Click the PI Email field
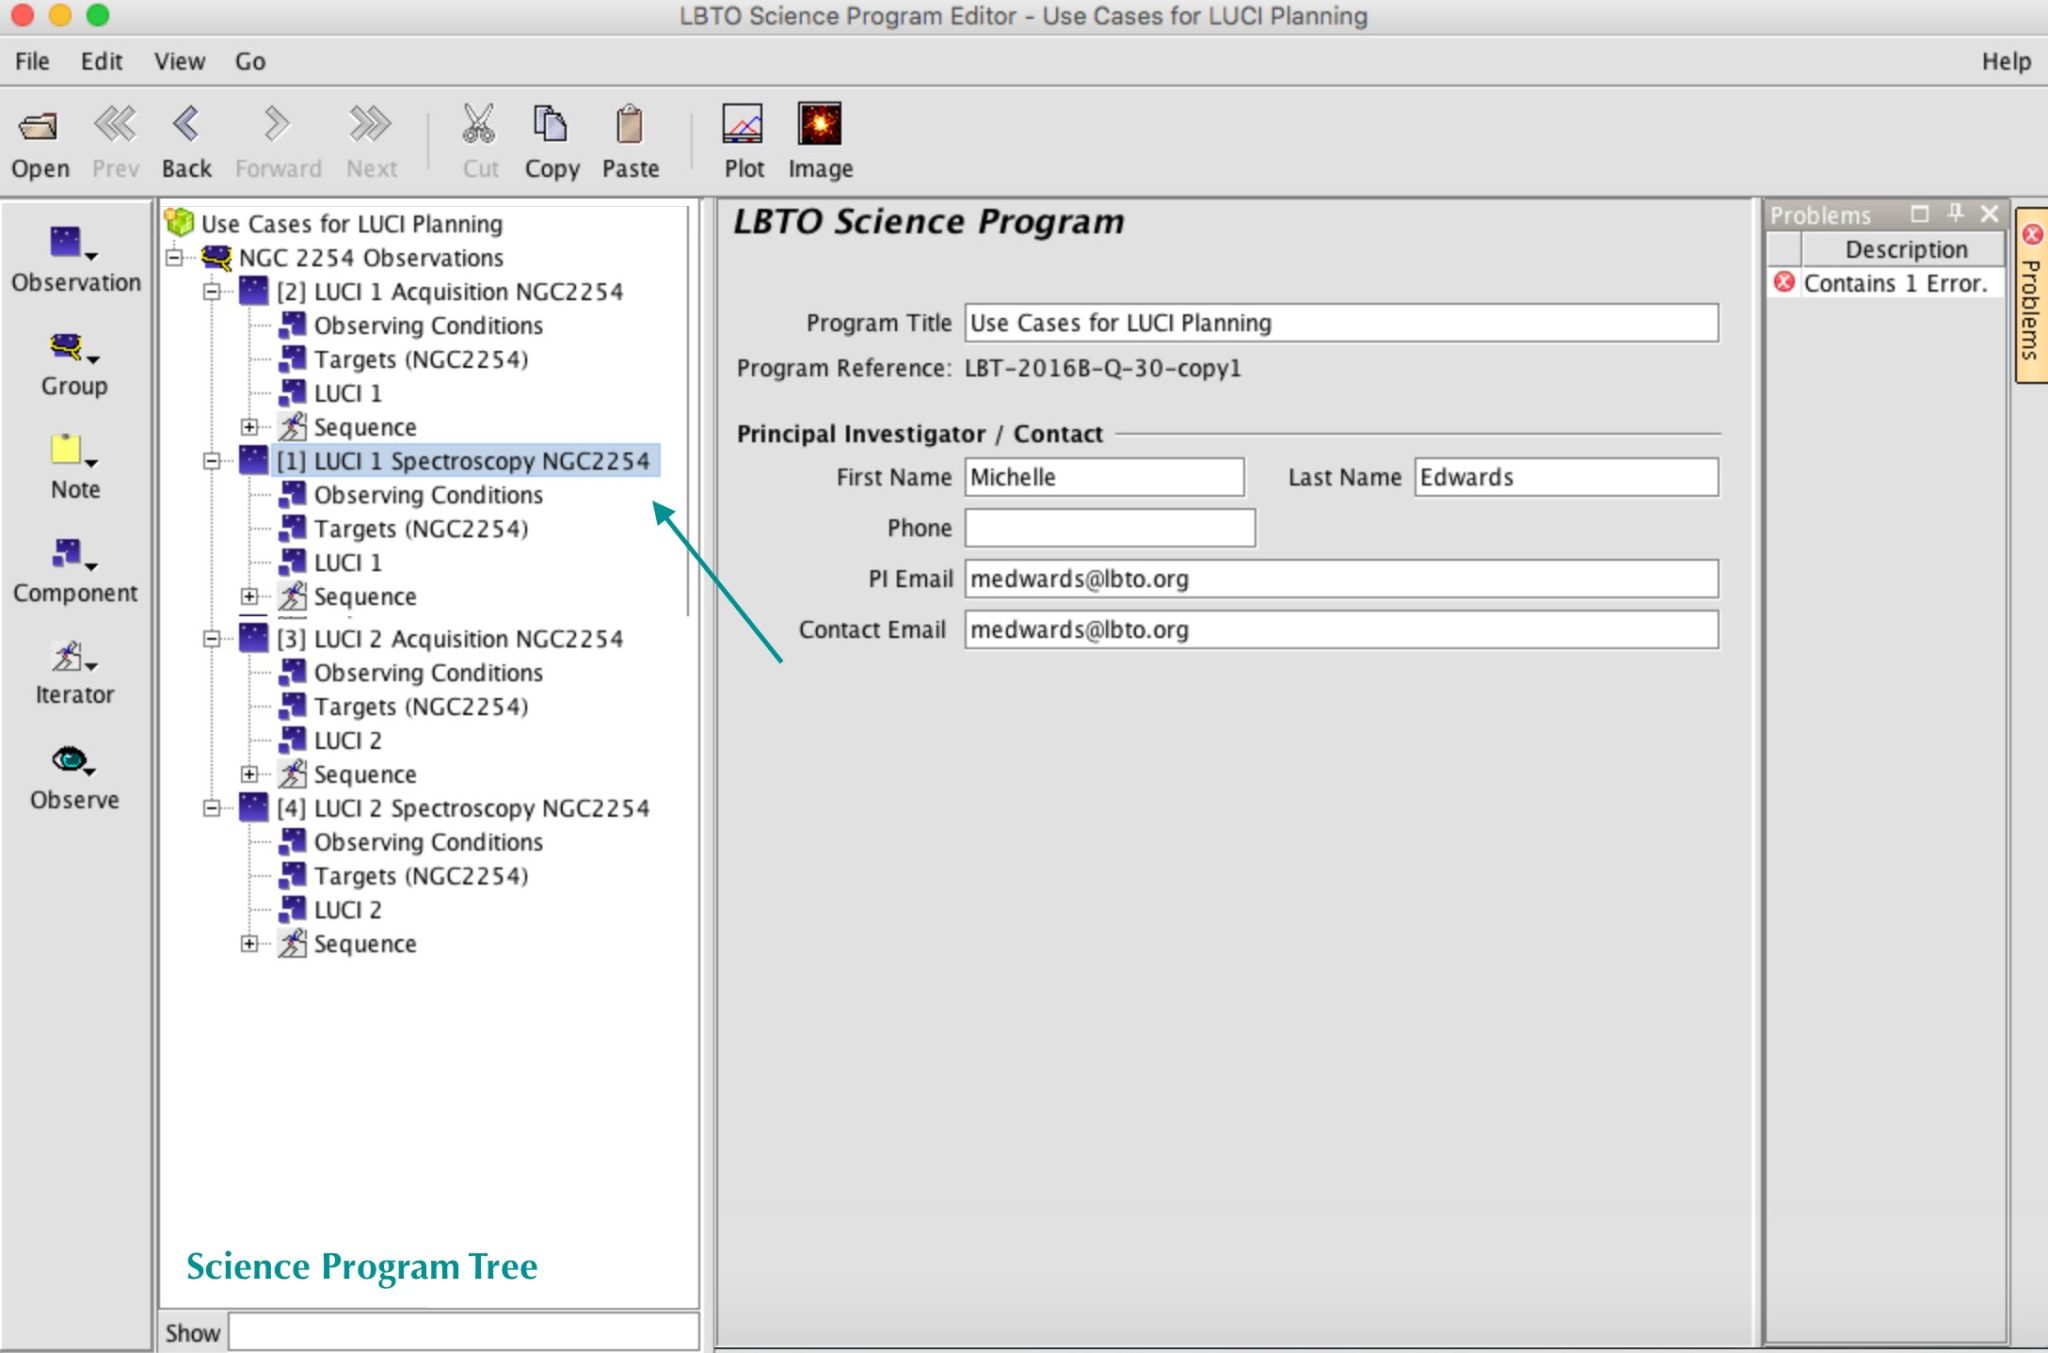The image size is (2048, 1353). point(1341,579)
